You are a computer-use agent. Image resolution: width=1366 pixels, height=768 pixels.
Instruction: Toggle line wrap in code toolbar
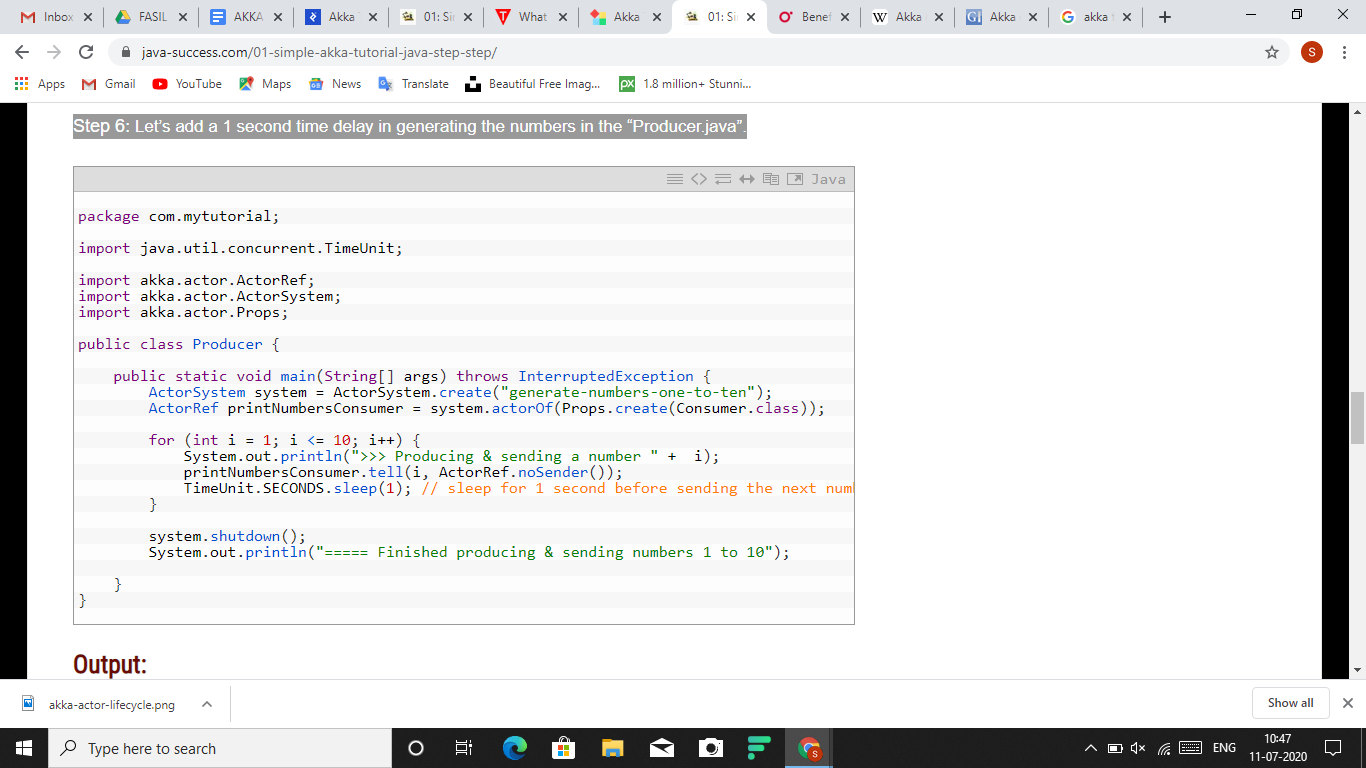click(x=722, y=179)
